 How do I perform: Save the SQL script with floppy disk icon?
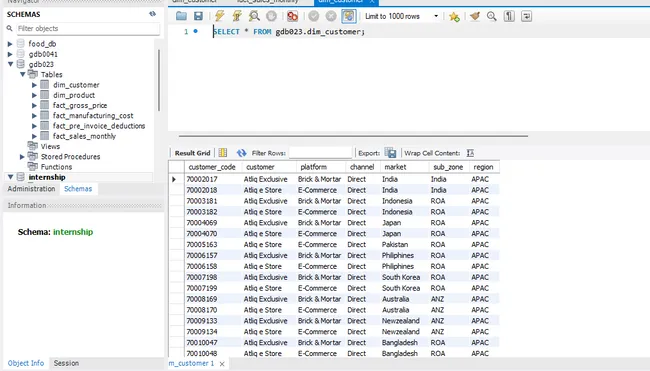click(x=198, y=16)
